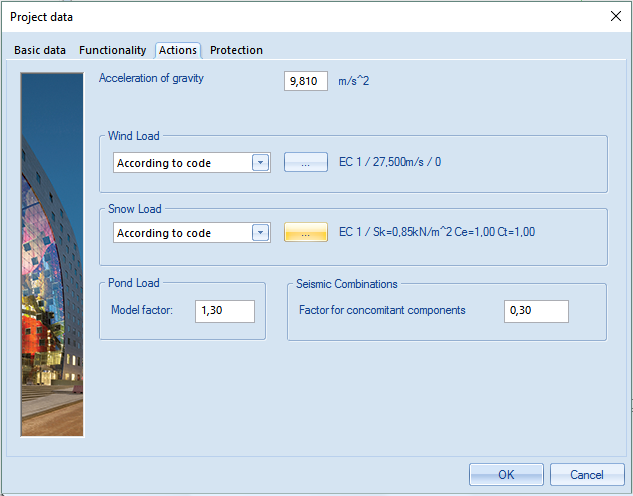This screenshot has height=496, width=633.
Task: Click the Pond Load Model factor field
Action: [225, 311]
